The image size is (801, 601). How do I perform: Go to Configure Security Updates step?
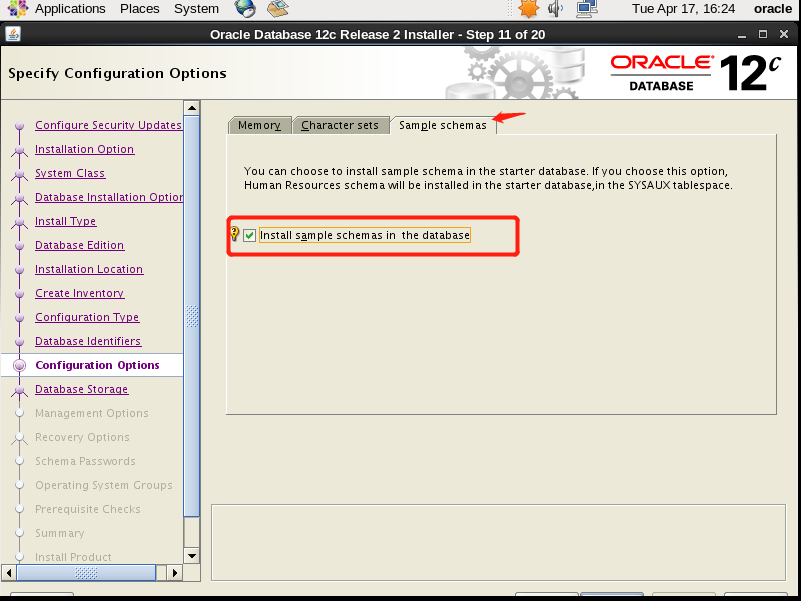[x=108, y=125]
